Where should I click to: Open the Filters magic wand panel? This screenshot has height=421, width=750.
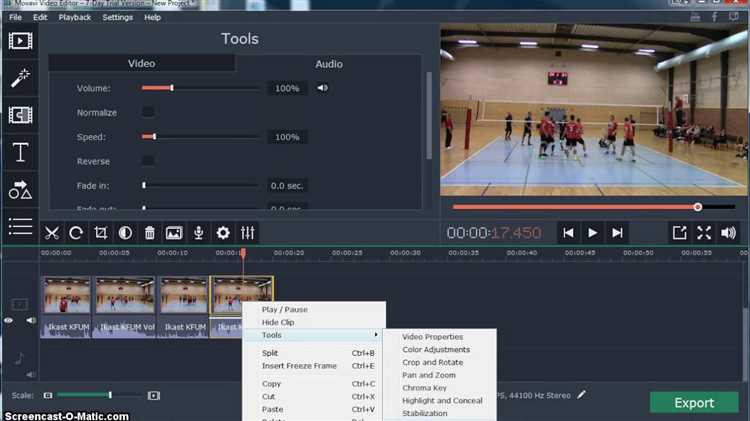point(20,78)
